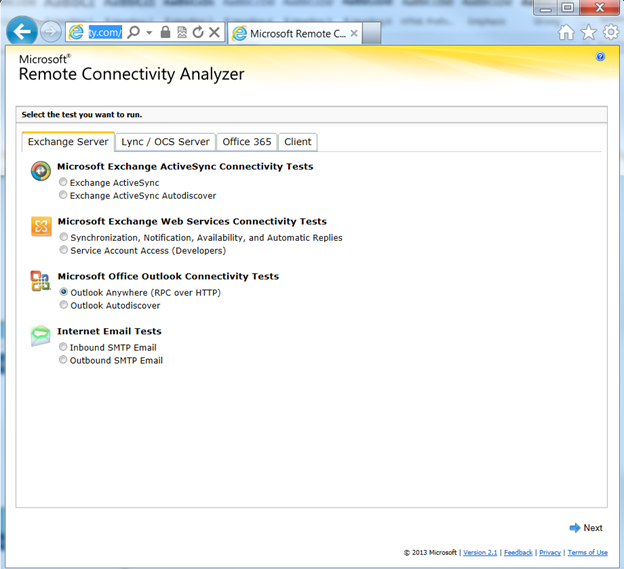The image size is (624, 569).
Task: Open the Favorites star icon
Action: (x=589, y=32)
